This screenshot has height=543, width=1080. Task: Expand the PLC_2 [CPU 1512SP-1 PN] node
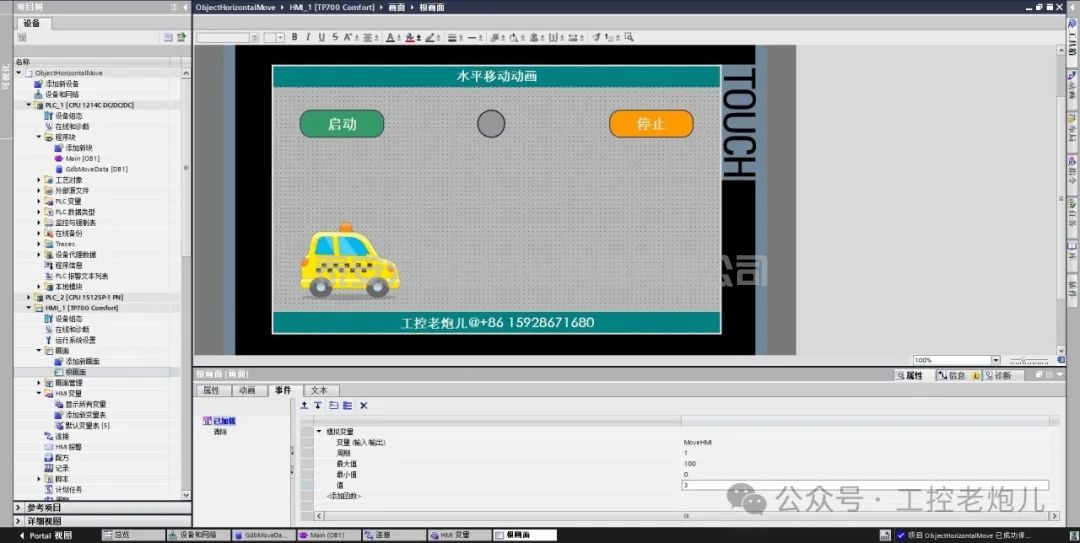[x=29, y=297]
